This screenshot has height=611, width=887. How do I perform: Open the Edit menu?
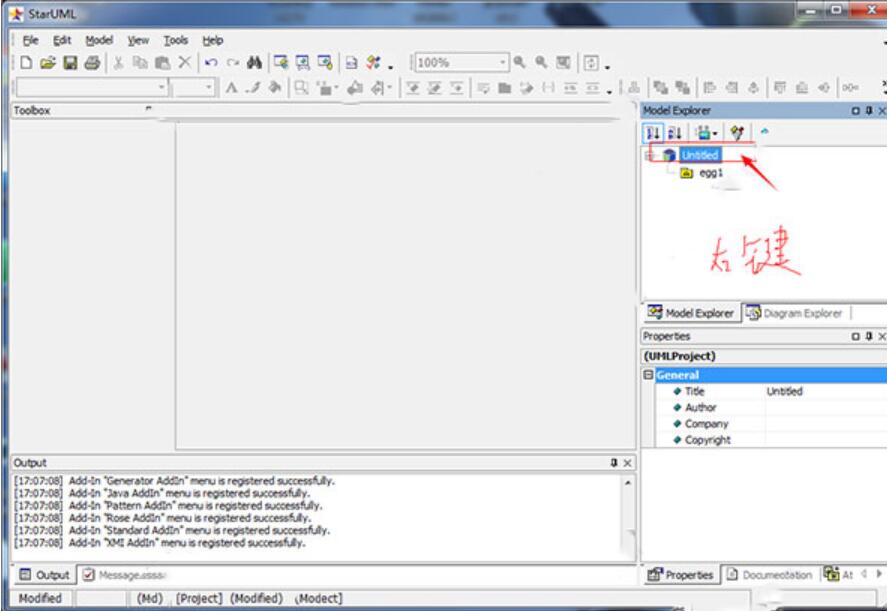click(x=62, y=40)
